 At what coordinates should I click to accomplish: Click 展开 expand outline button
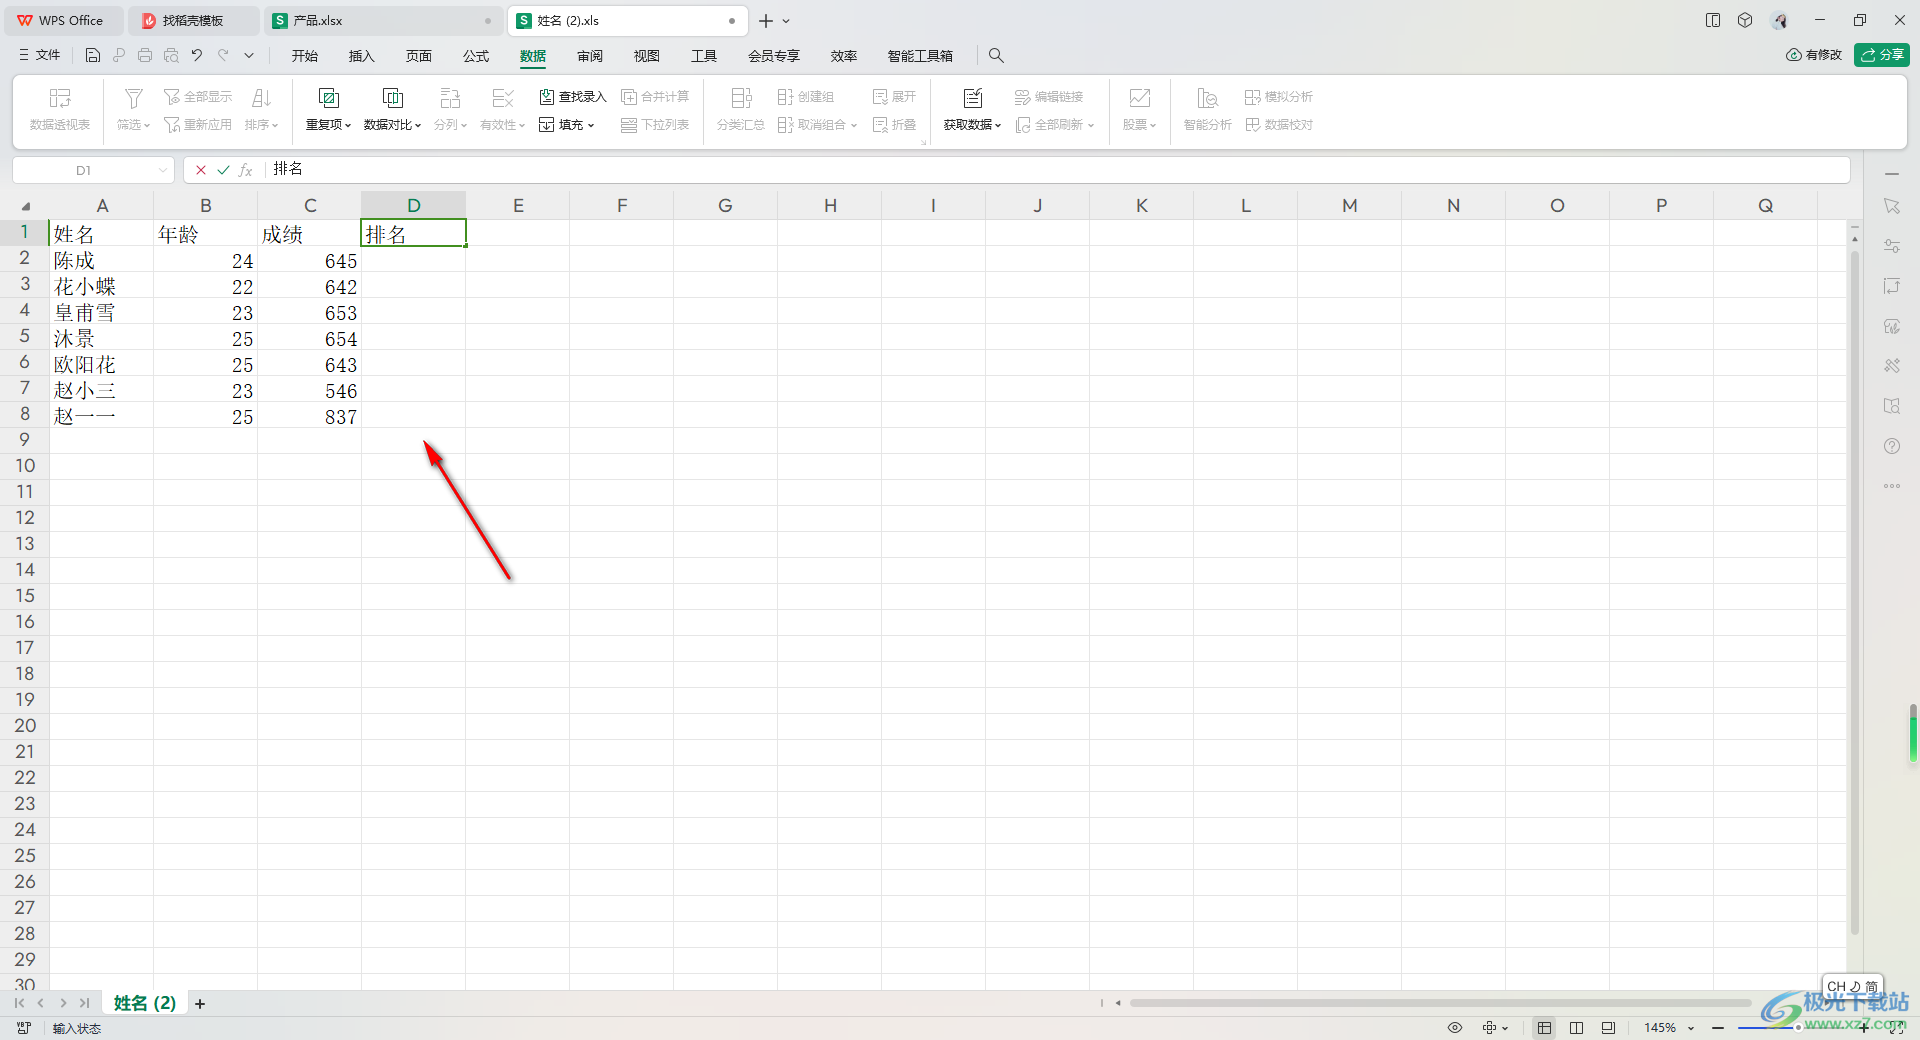click(894, 97)
